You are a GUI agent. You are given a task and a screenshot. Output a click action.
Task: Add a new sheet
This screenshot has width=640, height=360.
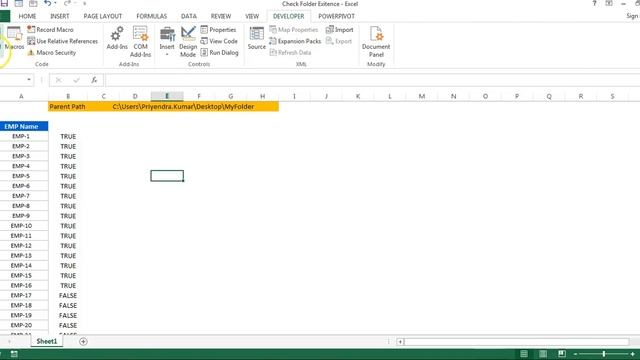(83, 342)
